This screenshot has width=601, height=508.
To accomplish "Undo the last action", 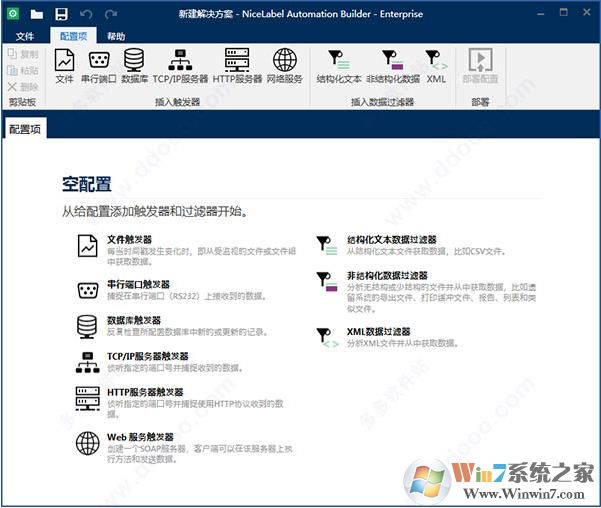I will click(x=86, y=14).
